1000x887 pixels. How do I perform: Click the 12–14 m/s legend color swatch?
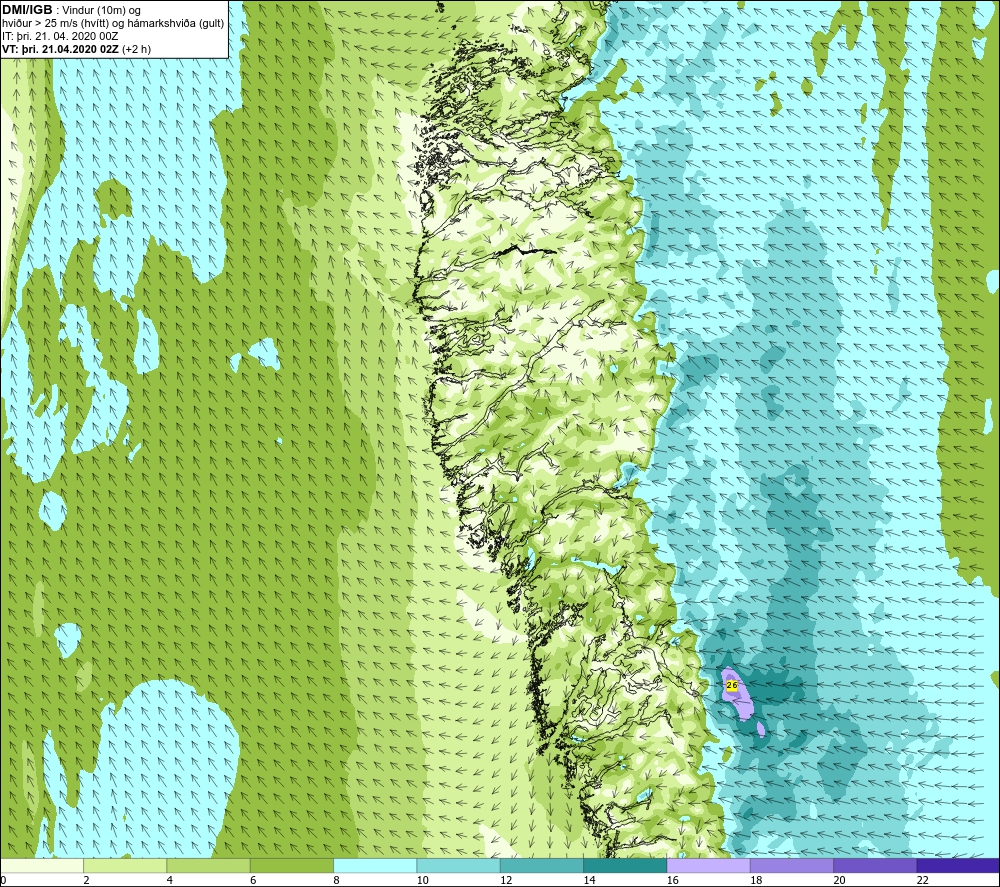(542, 865)
